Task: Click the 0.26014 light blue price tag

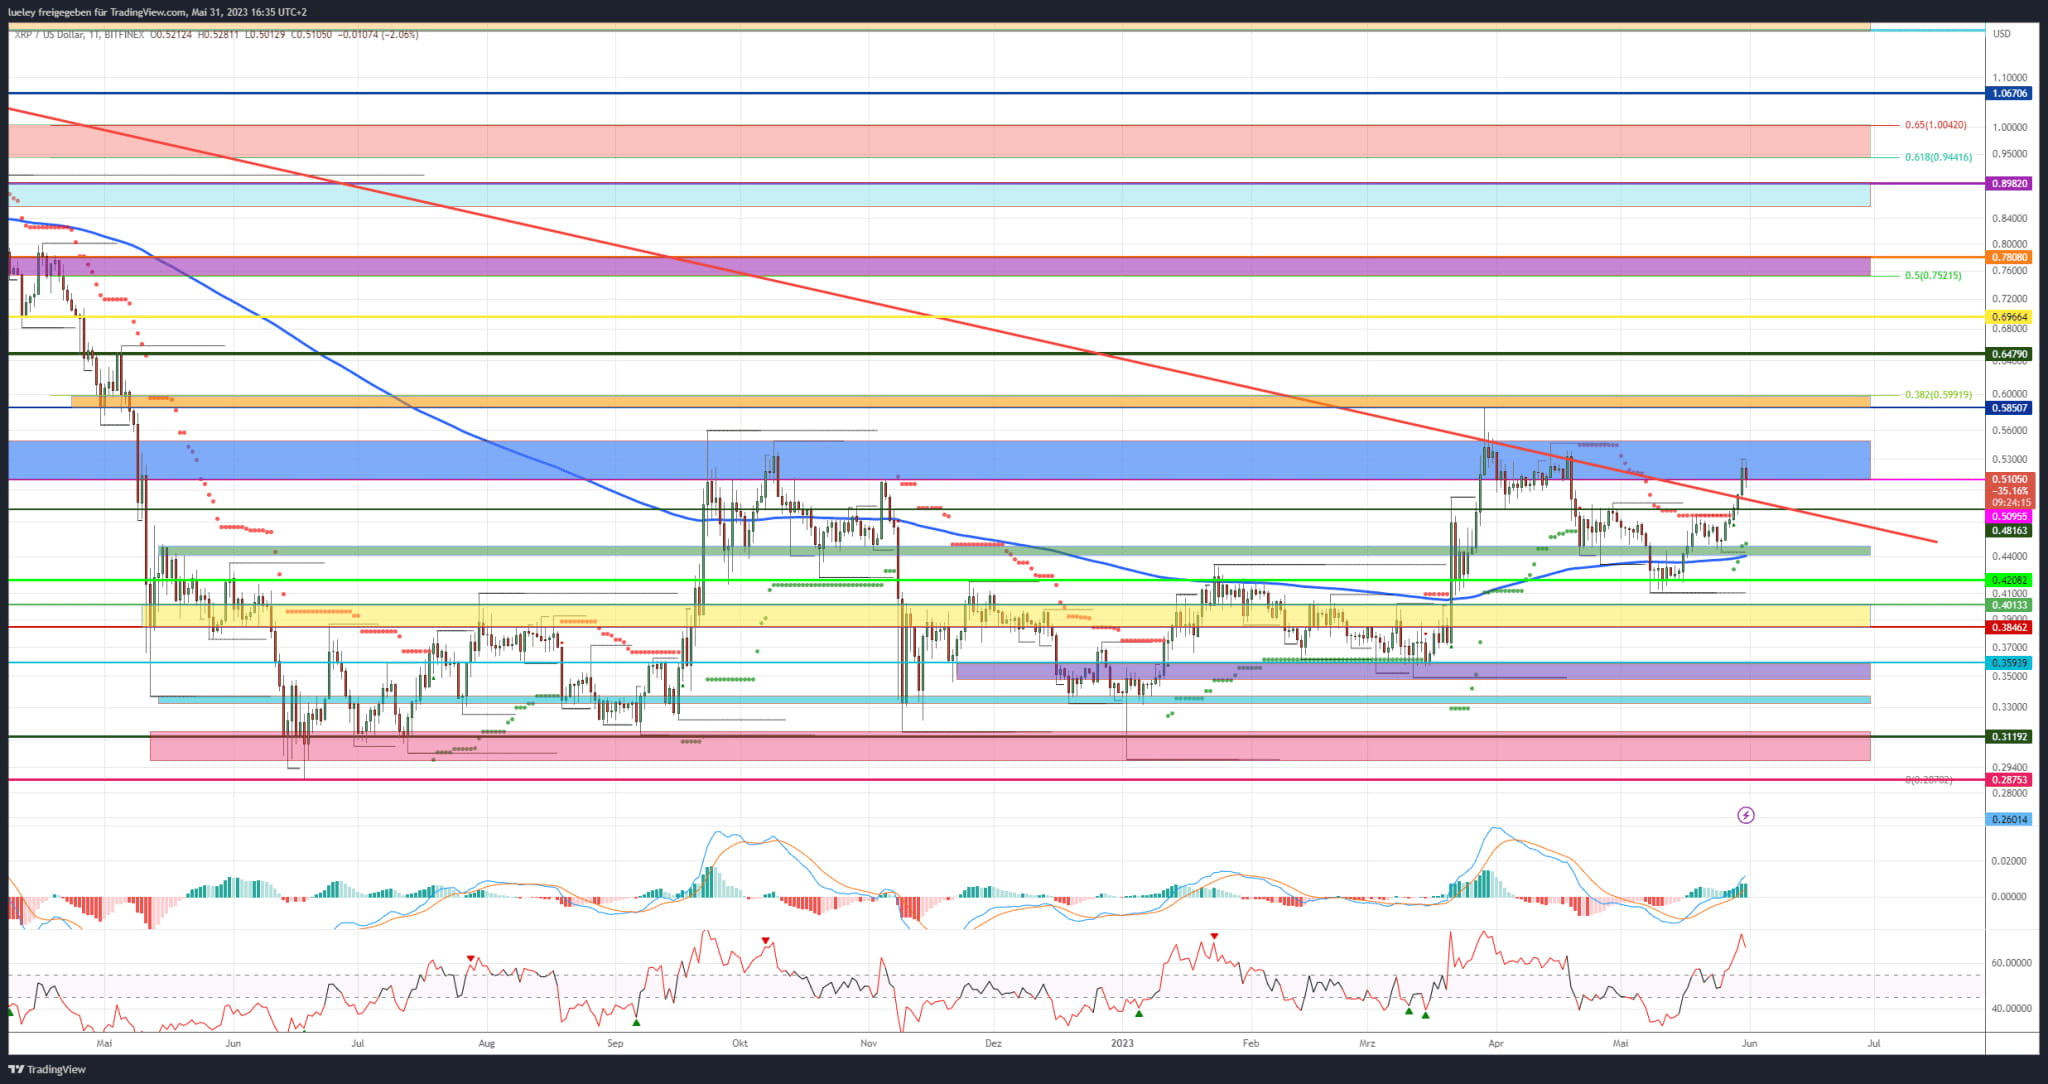Action: [x=2010, y=819]
